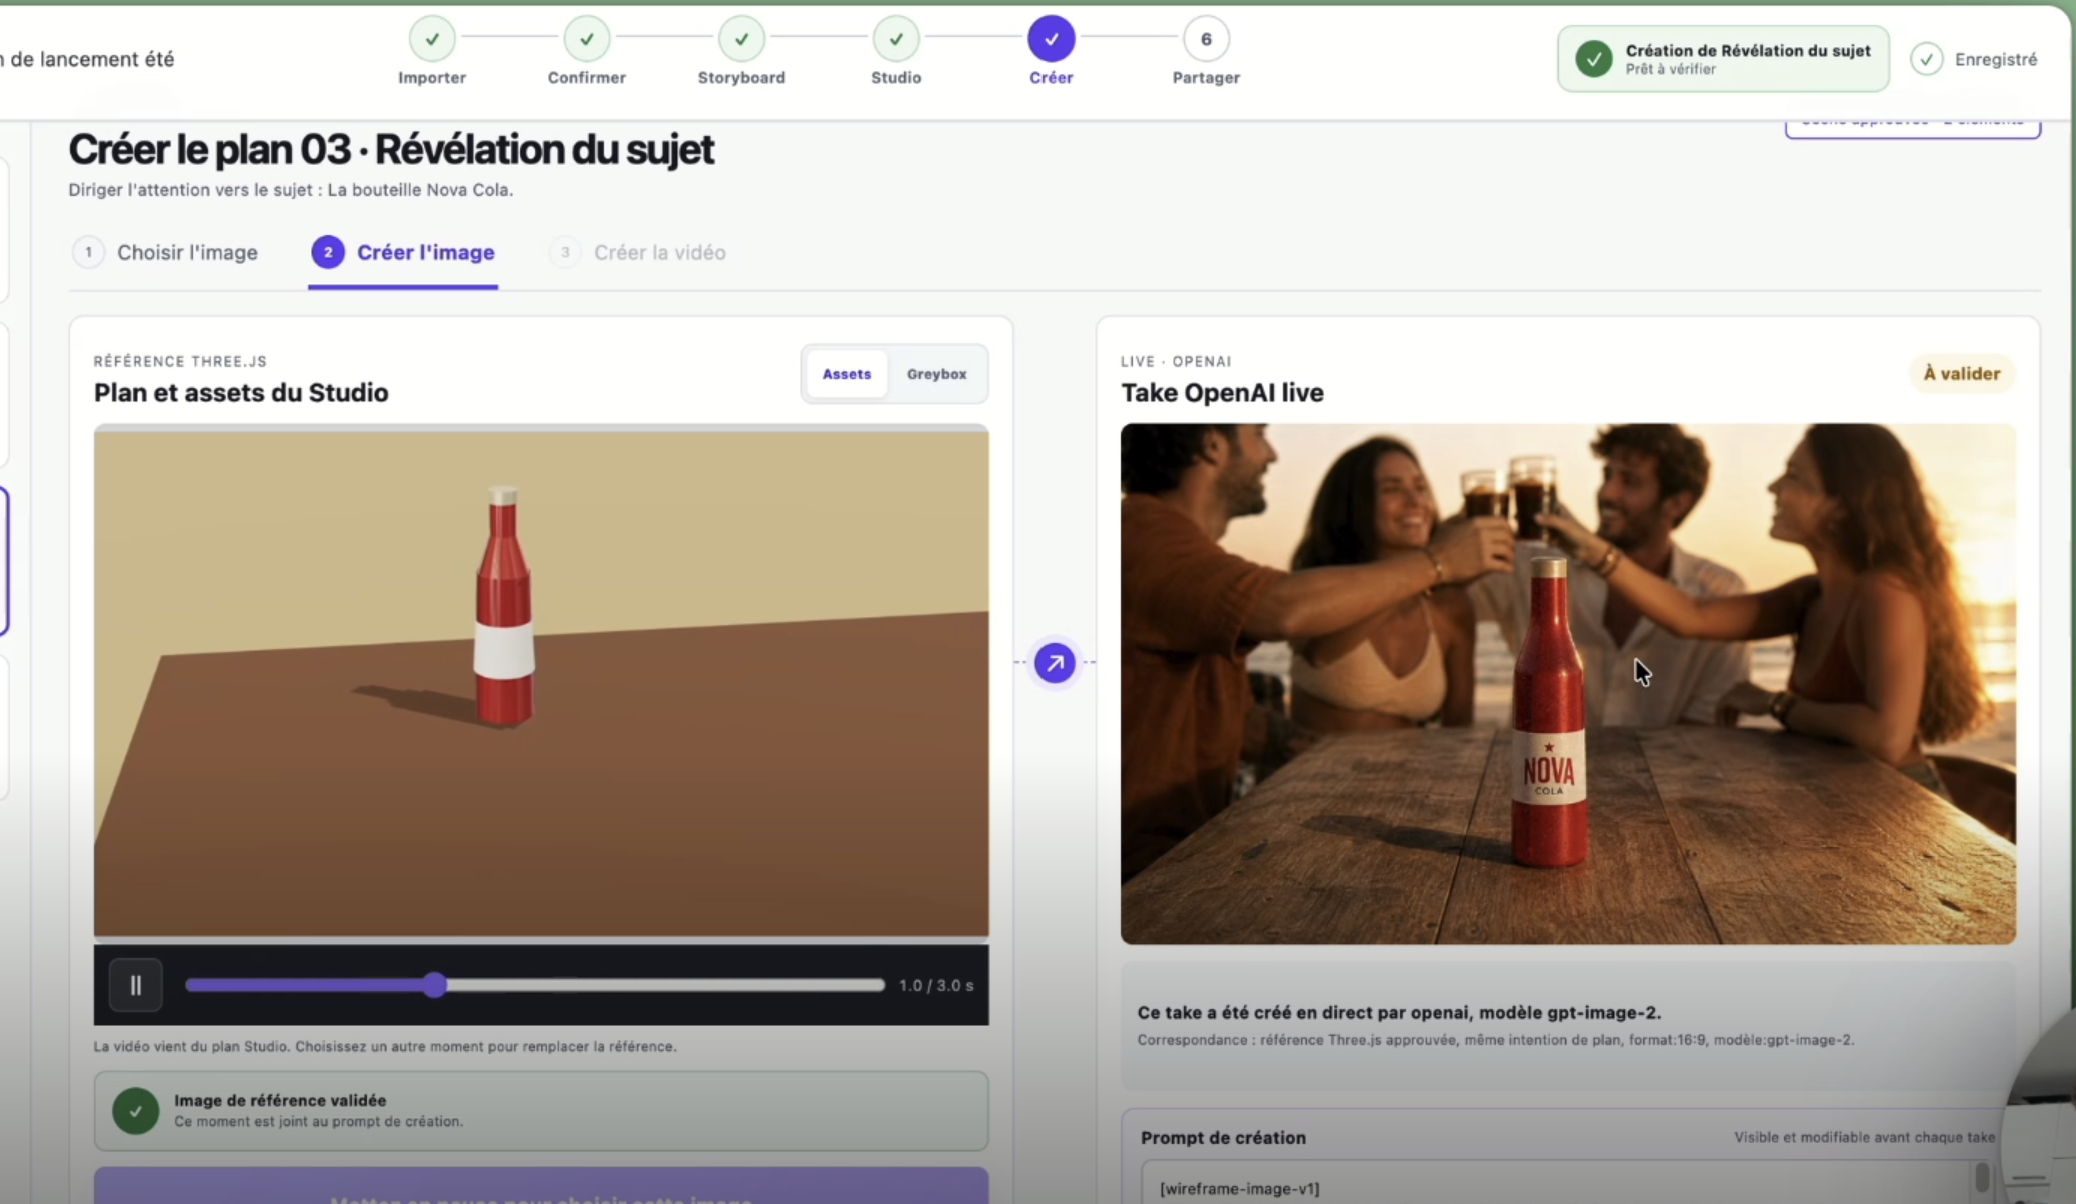The width and height of the screenshot is (2076, 1204).
Task: Select the active Créer step circle
Action: [x=1051, y=39]
